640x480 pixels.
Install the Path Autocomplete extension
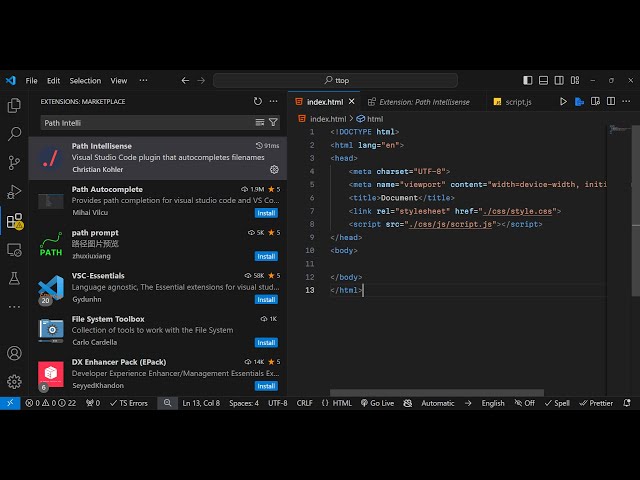(266, 213)
